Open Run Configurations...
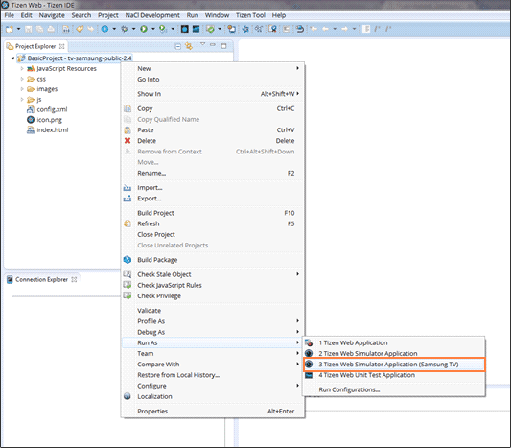The height and width of the screenshot is (448, 511). coord(394,389)
